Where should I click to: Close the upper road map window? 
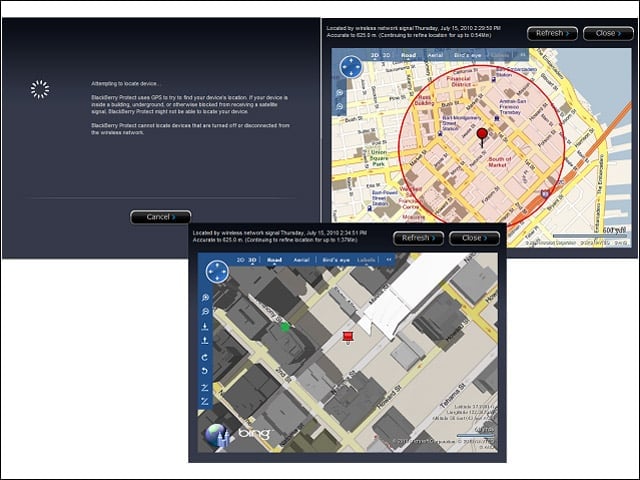(x=608, y=33)
